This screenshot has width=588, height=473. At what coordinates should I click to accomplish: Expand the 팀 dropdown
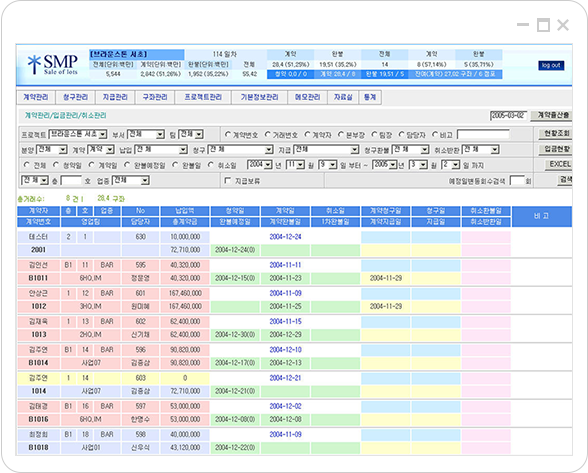tap(190, 134)
